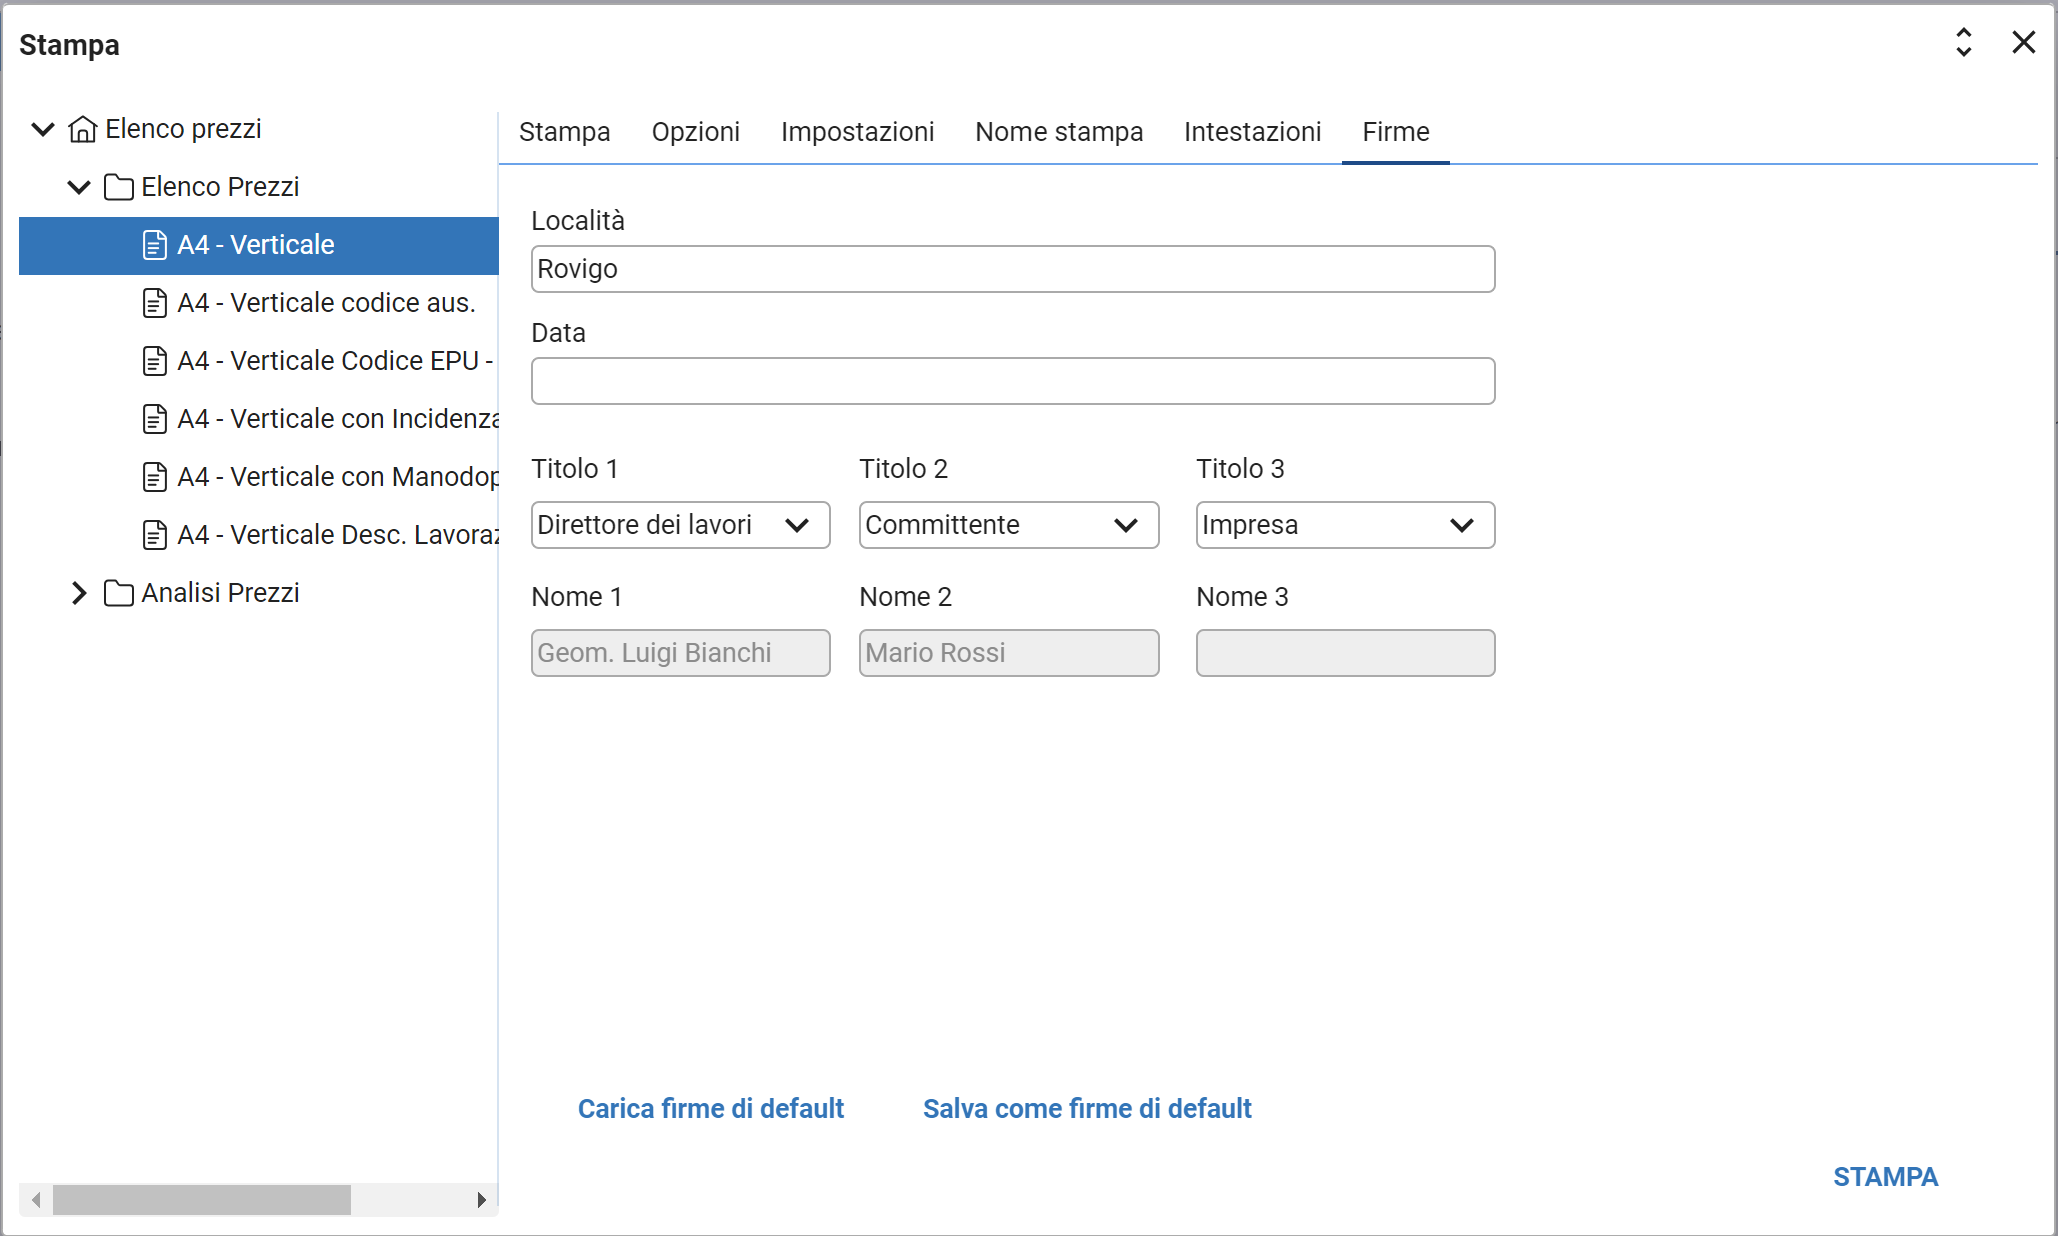Click into the Data input field

1012,381
